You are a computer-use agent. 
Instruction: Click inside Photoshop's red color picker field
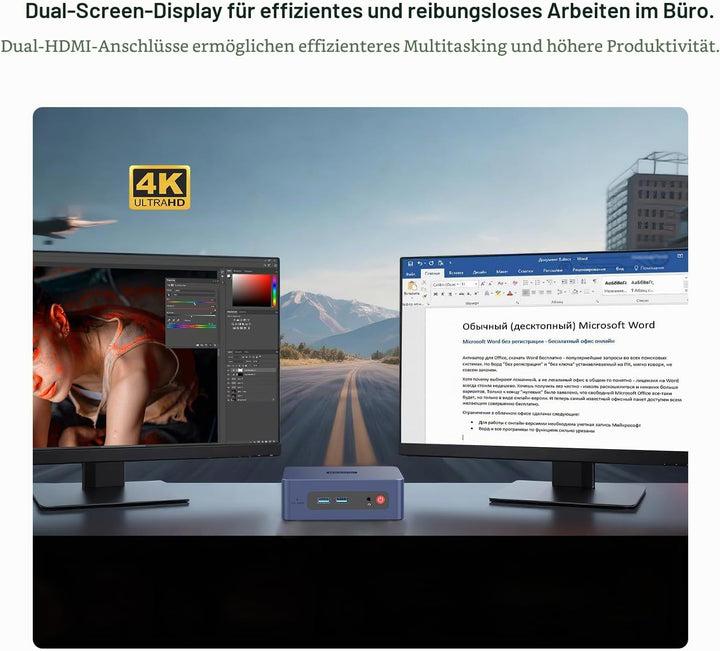click(x=252, y=290)
